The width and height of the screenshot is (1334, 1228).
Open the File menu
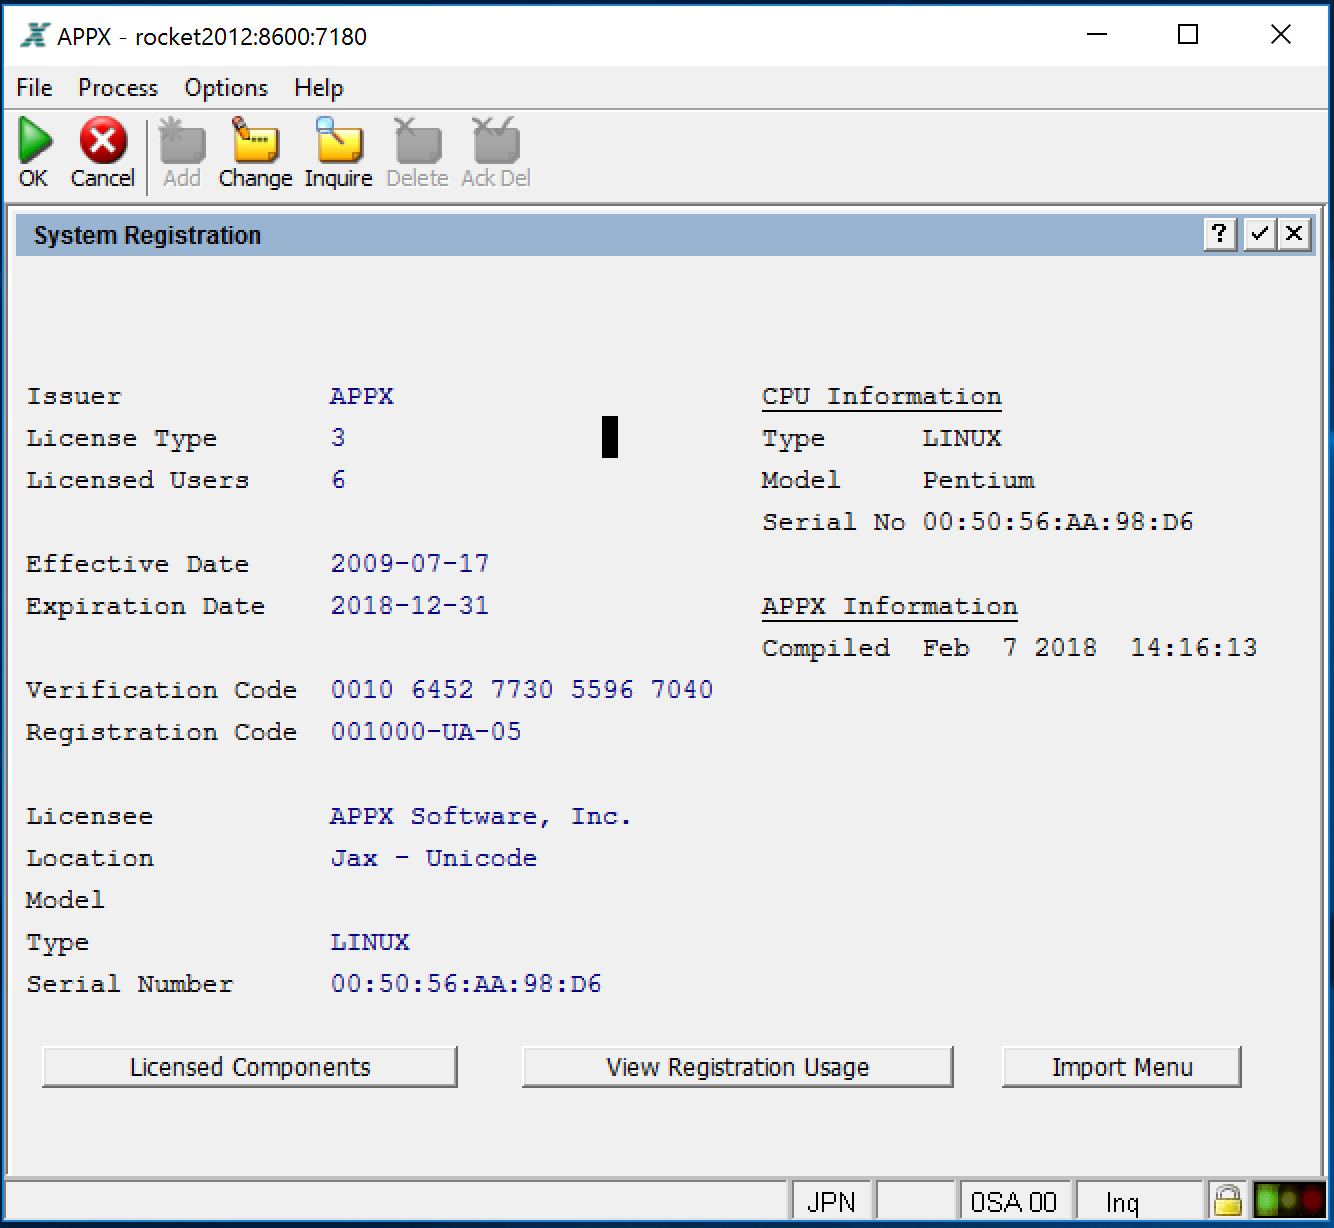tap(34, 88)
